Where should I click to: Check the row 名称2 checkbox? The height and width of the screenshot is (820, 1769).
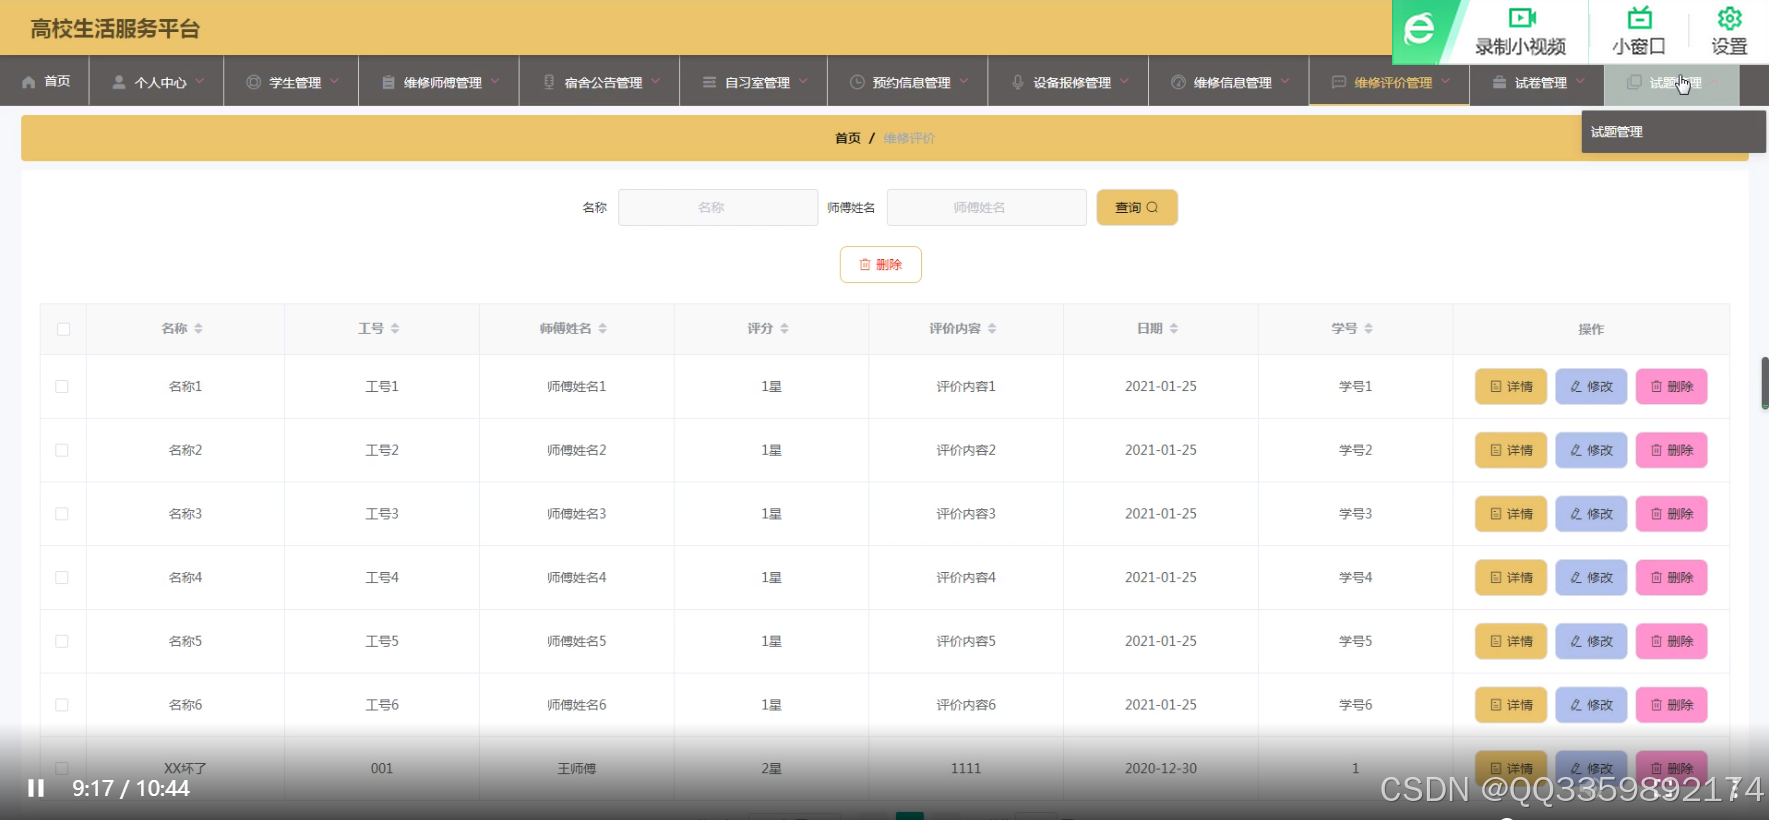62,450
